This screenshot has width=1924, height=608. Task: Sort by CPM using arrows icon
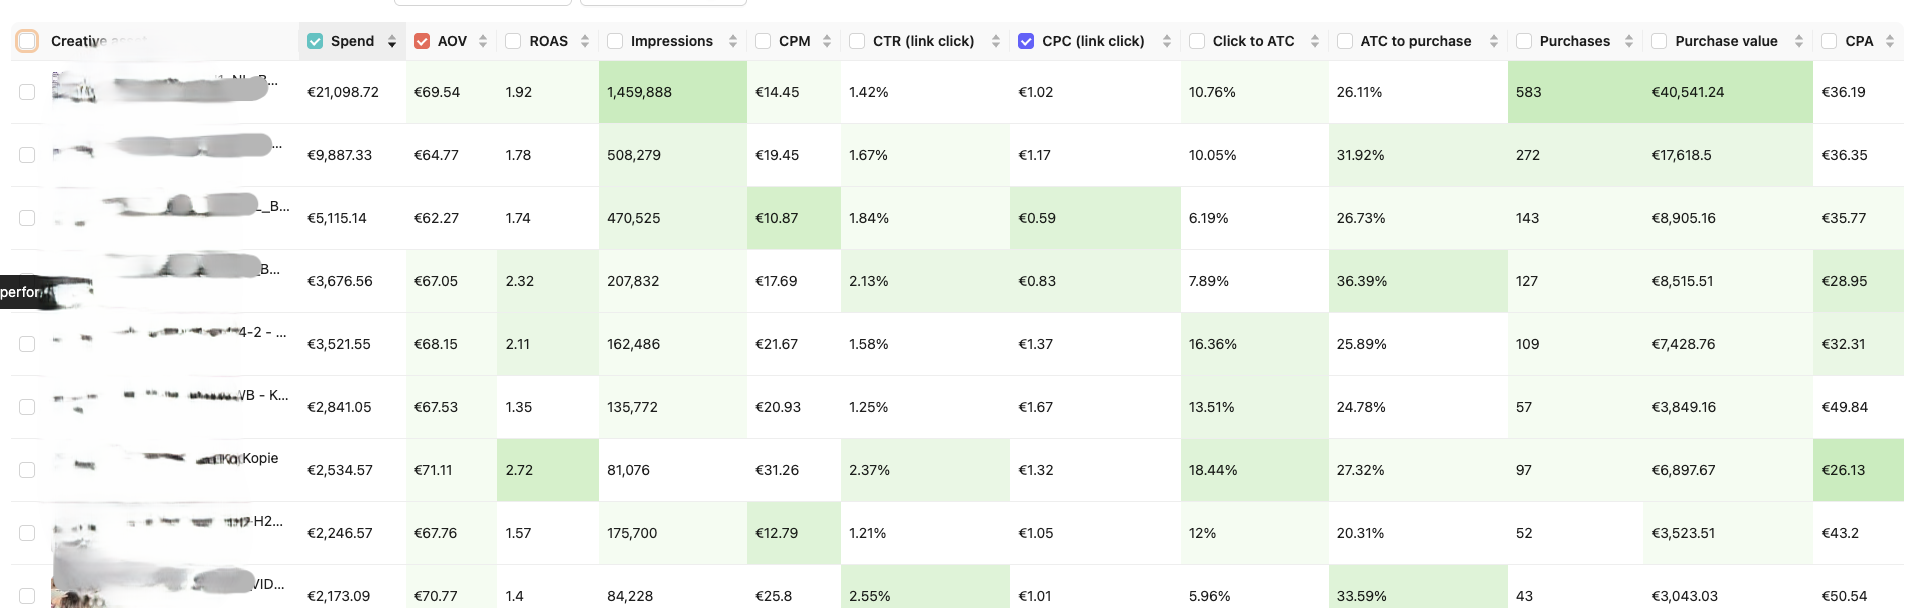coord(827,41)
